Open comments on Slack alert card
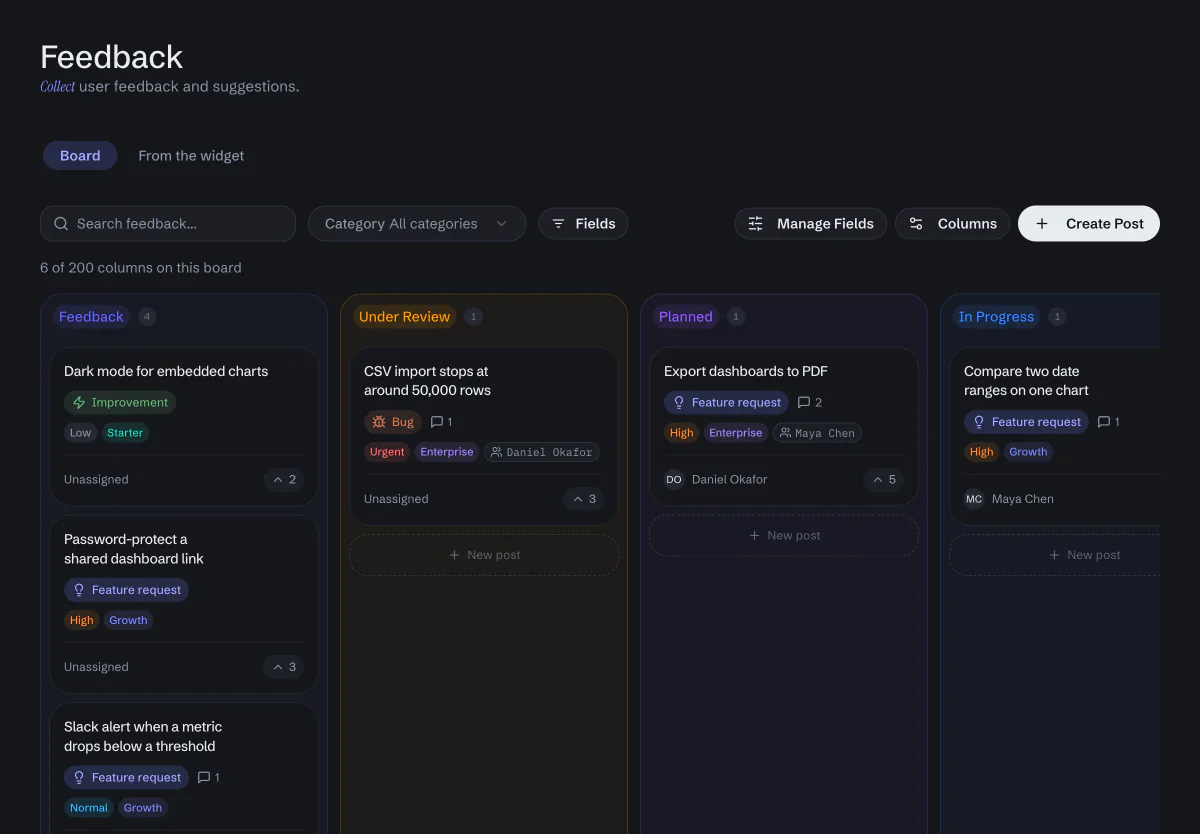Viewport: 1200px width, 834px height. 208,777
